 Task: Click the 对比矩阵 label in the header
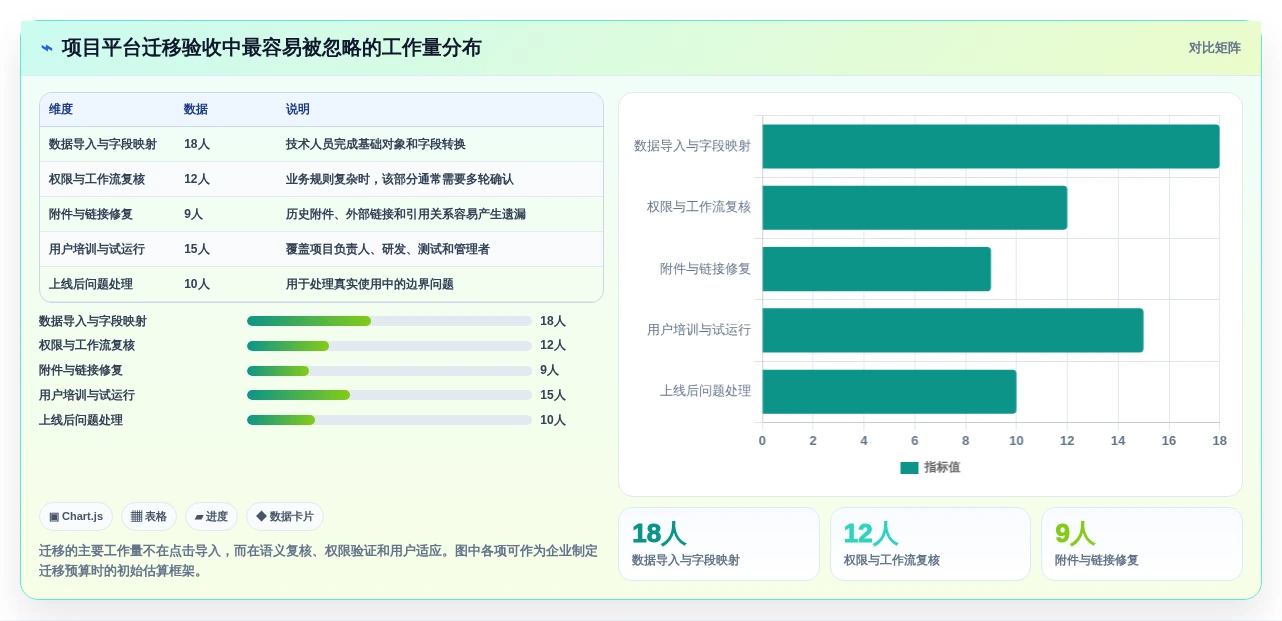pyautogui.click(x=1214, y=47)
